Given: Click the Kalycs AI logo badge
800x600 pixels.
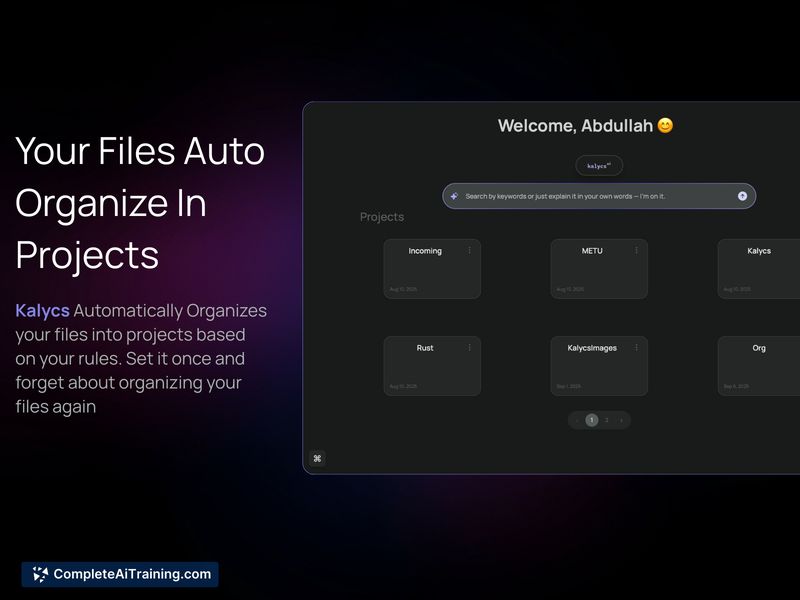Looking at the screenshot, I should (x=599, y=166).
